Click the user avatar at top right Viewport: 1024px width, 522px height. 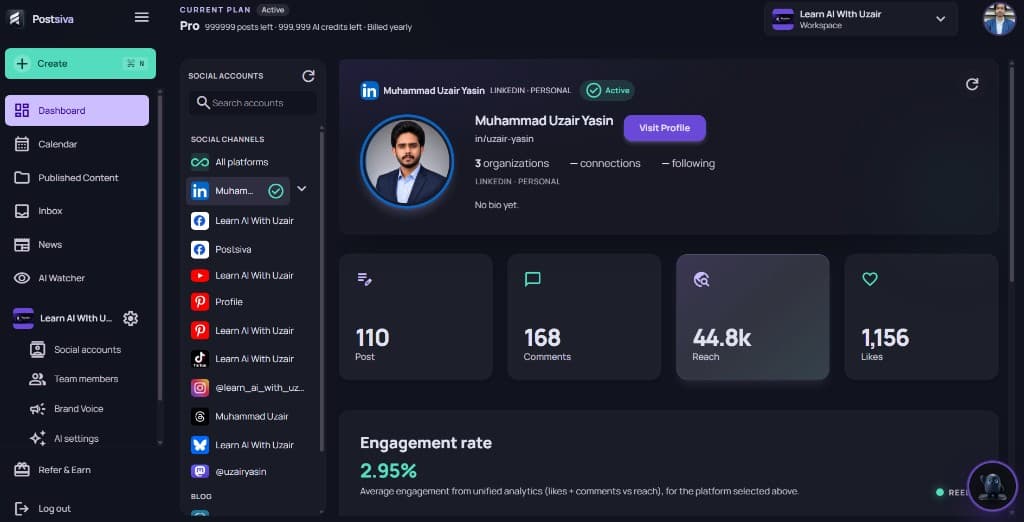[999, 19]
